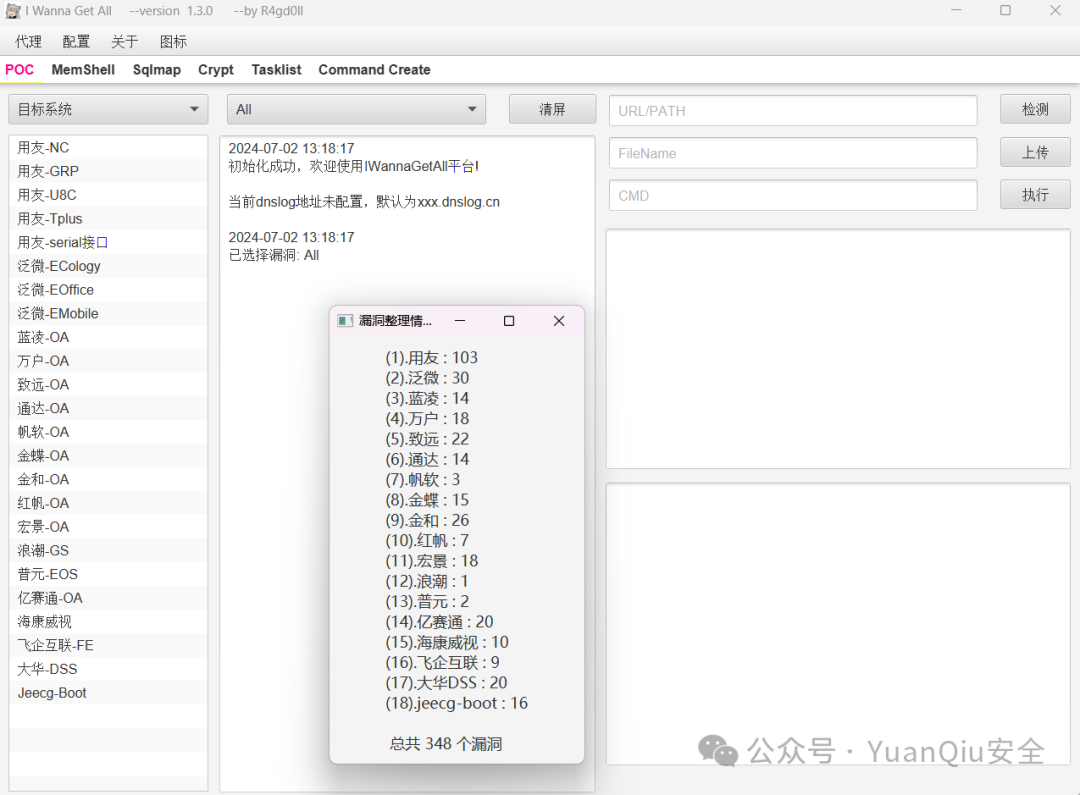Image resolution: width=1080 pixels, height=795 pixels.
Task: Click the (9).金和 : 26 line in dialog
Action: click(x=427, y=520)
